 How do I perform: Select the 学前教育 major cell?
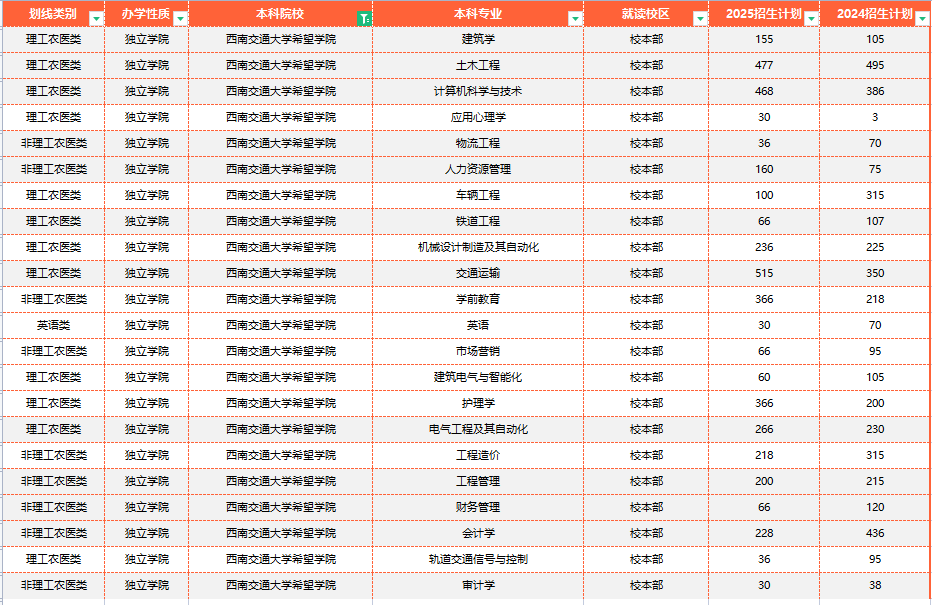(x=478, y=300)
